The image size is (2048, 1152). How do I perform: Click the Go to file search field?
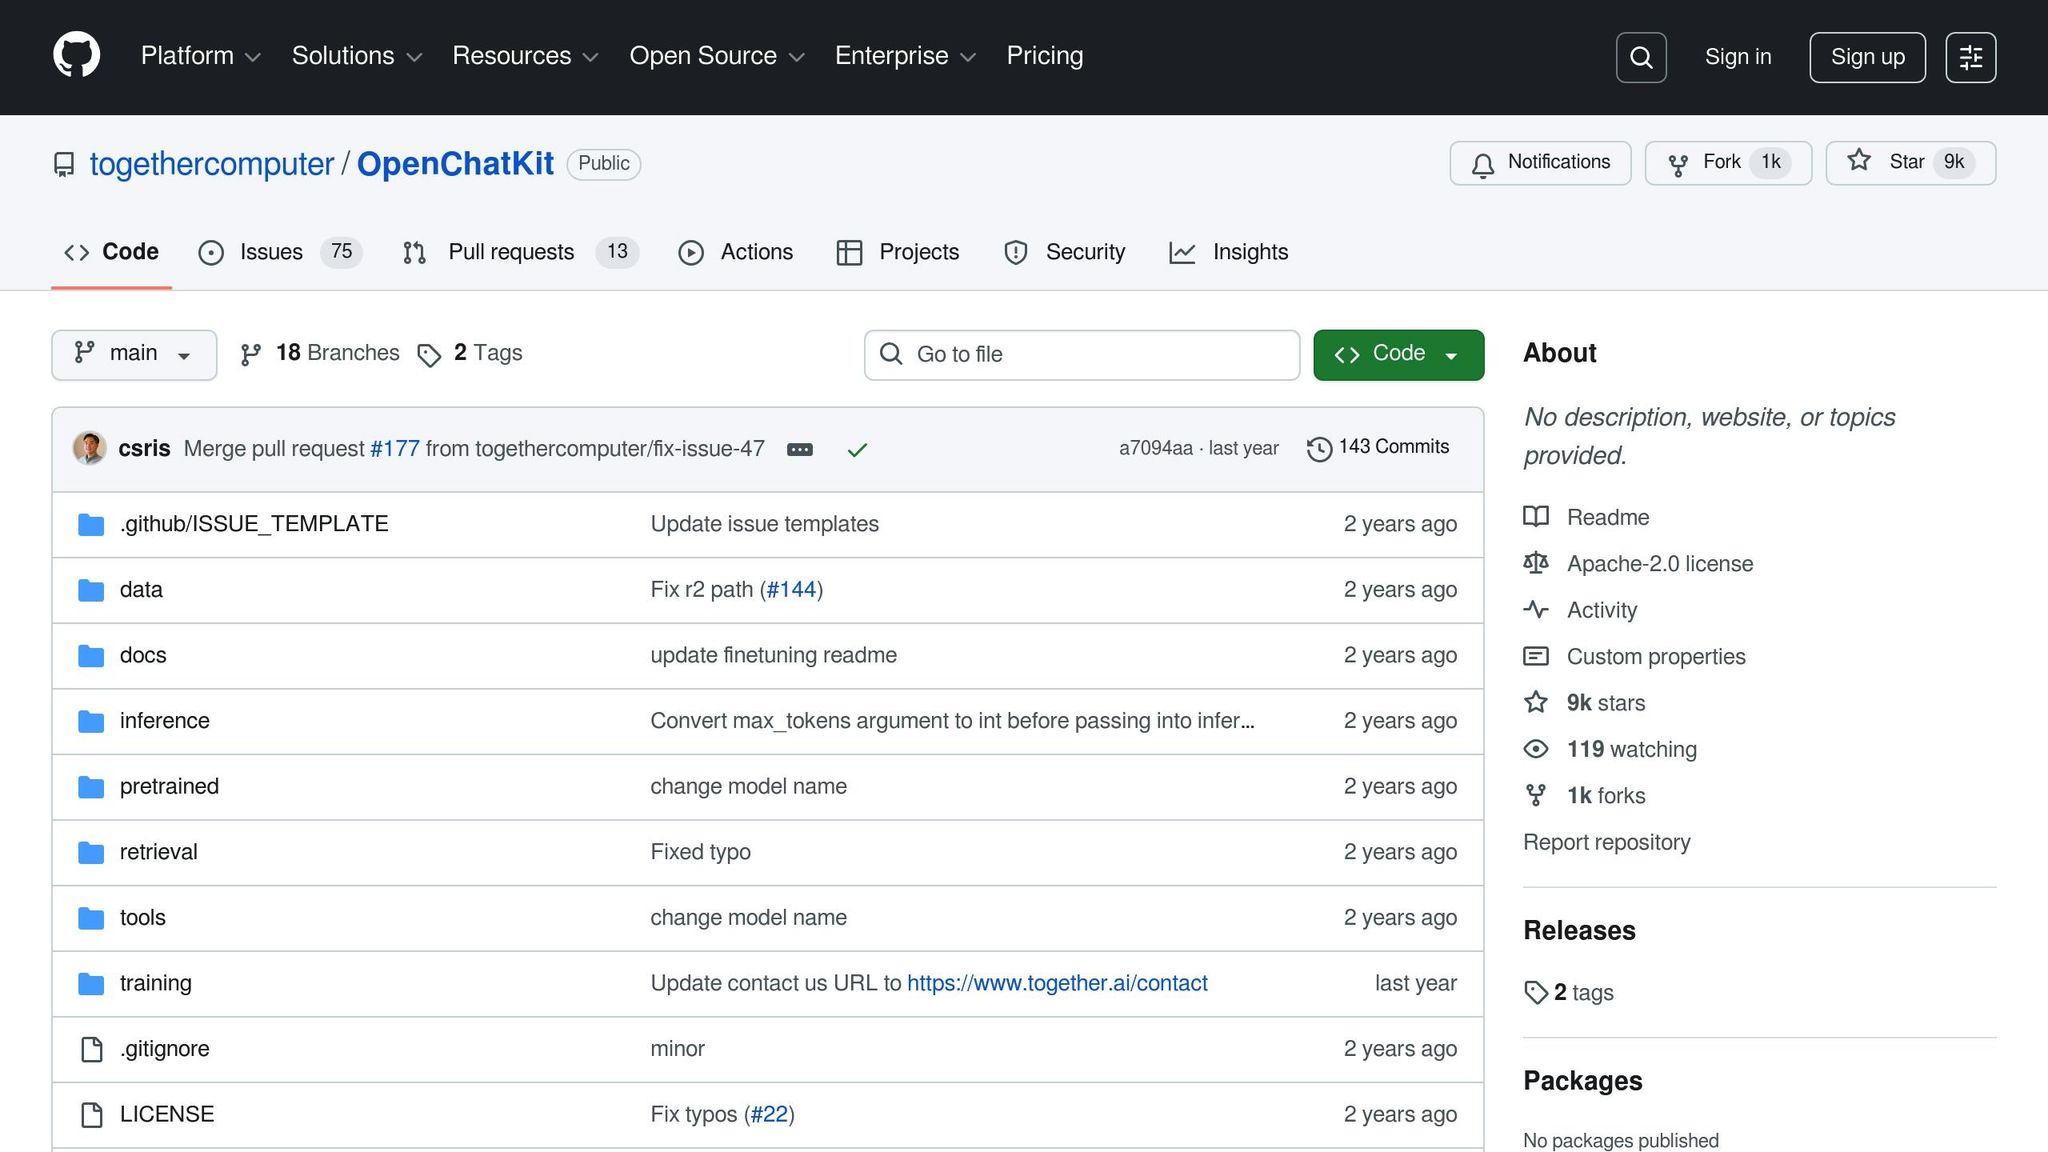click(1080, 354)
